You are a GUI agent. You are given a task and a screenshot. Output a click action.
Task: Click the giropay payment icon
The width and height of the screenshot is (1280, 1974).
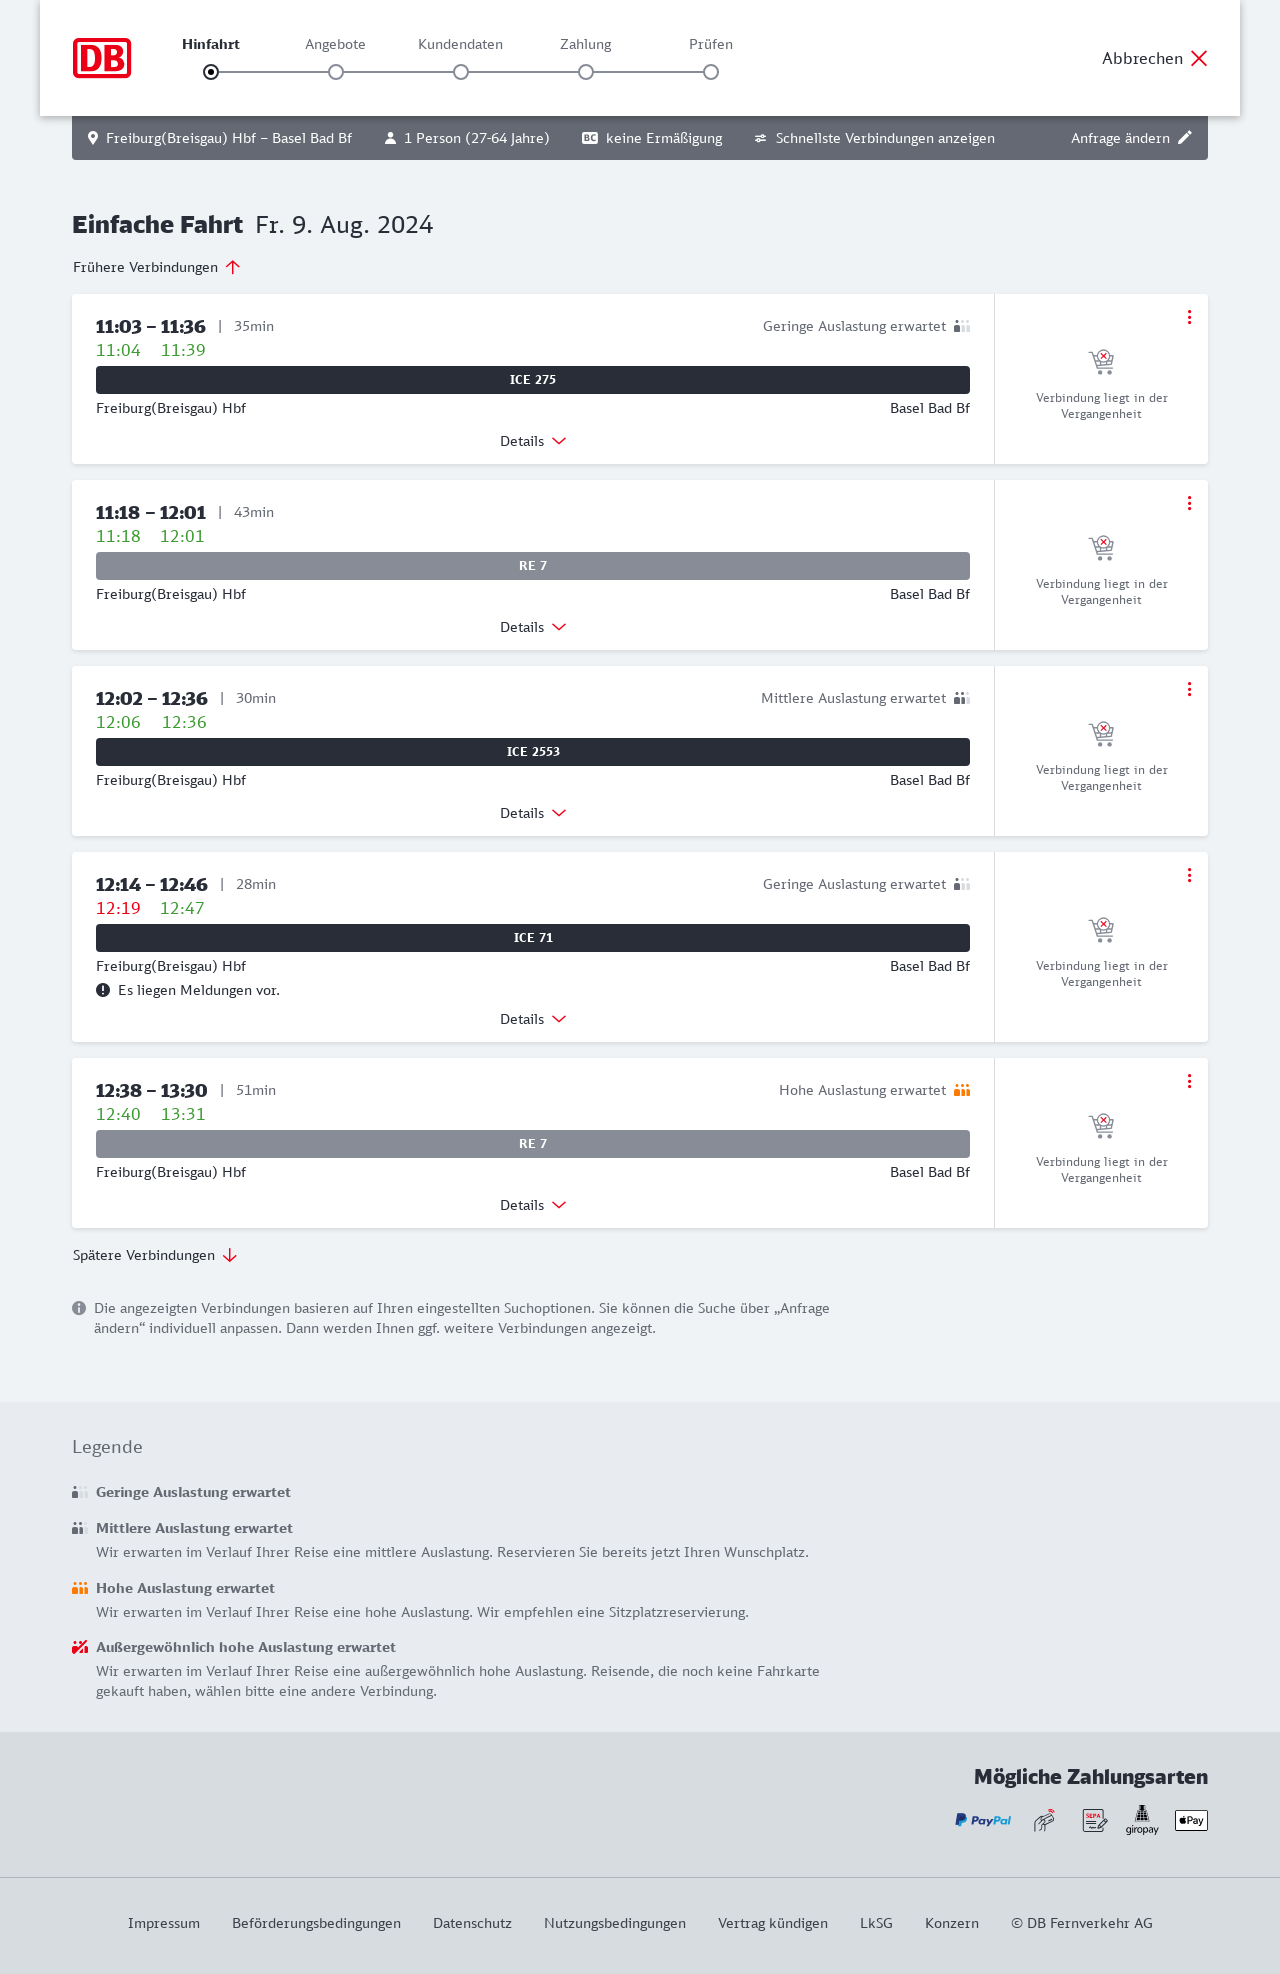[x=1142, y=1820]
